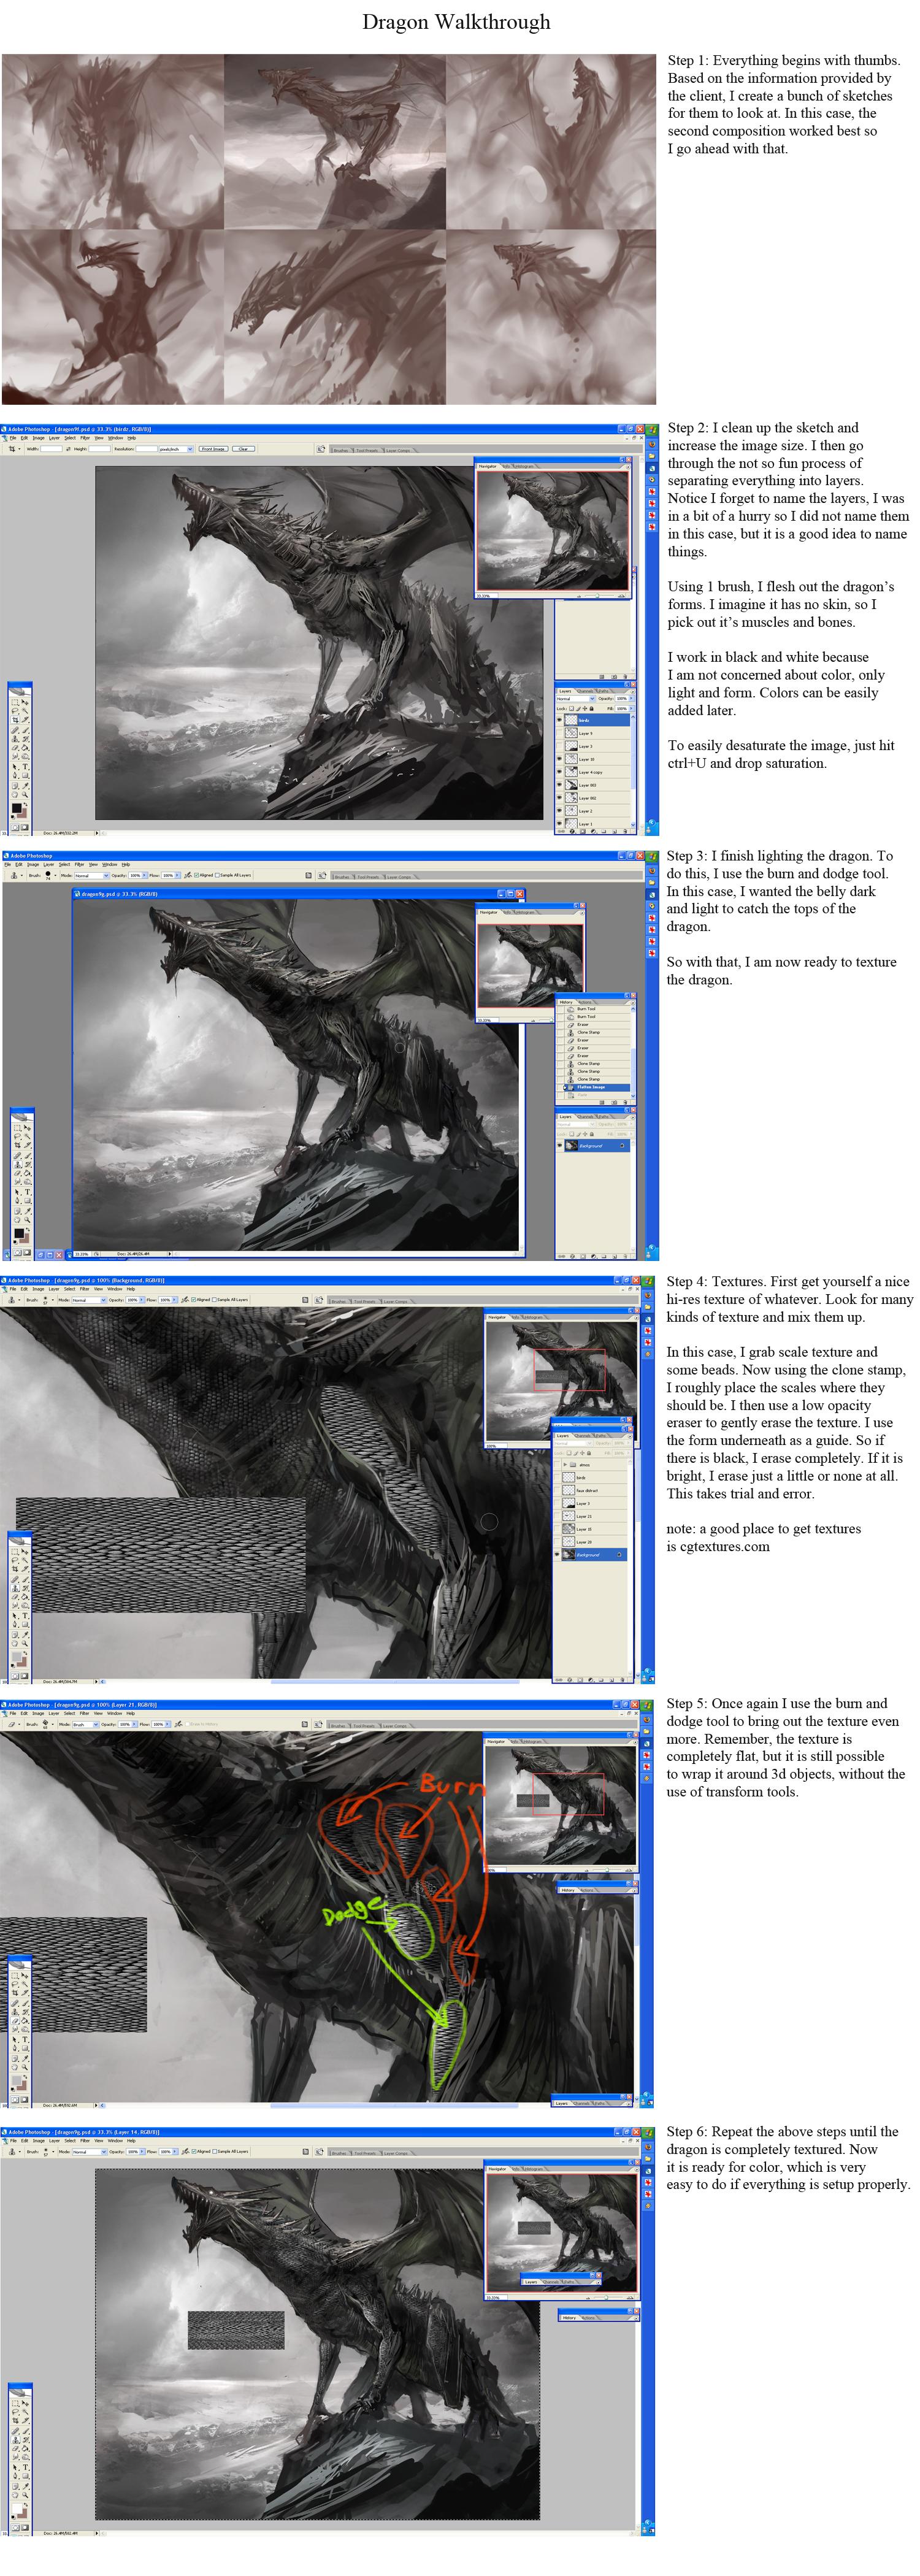The image size is (920, 2576).
Task: Create adjustment layer icon in Step 2 Layers footer
Action: click(594, 832)
